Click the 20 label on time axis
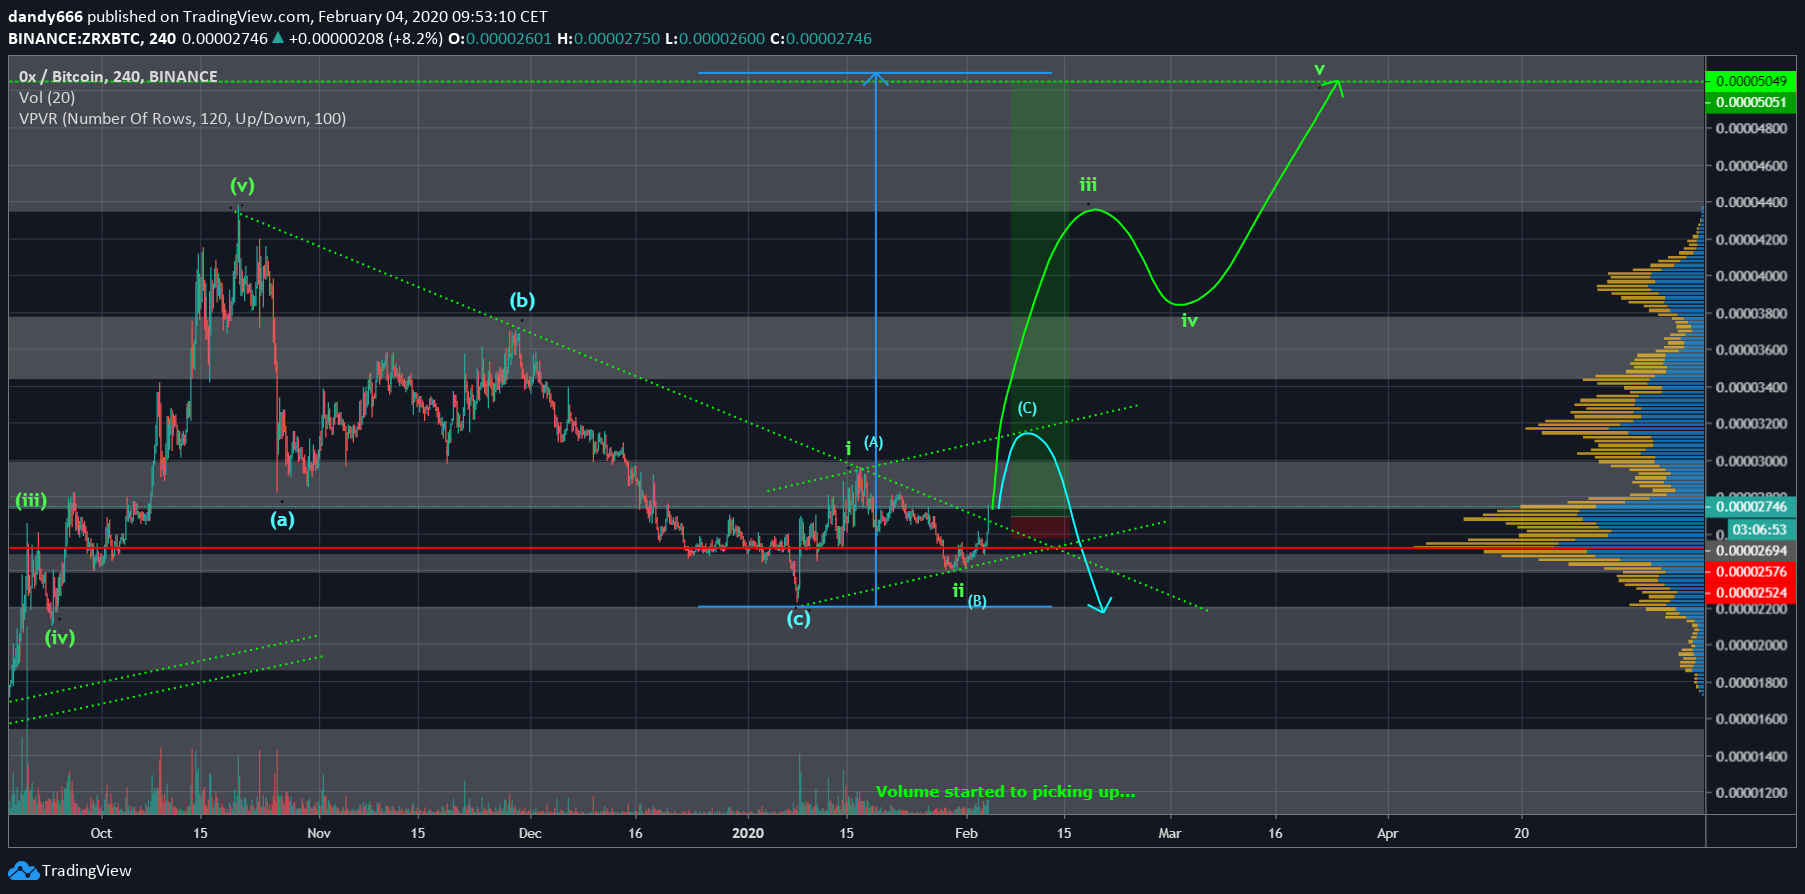Viewport: 1805px width, 894px height. (1521, 833)
